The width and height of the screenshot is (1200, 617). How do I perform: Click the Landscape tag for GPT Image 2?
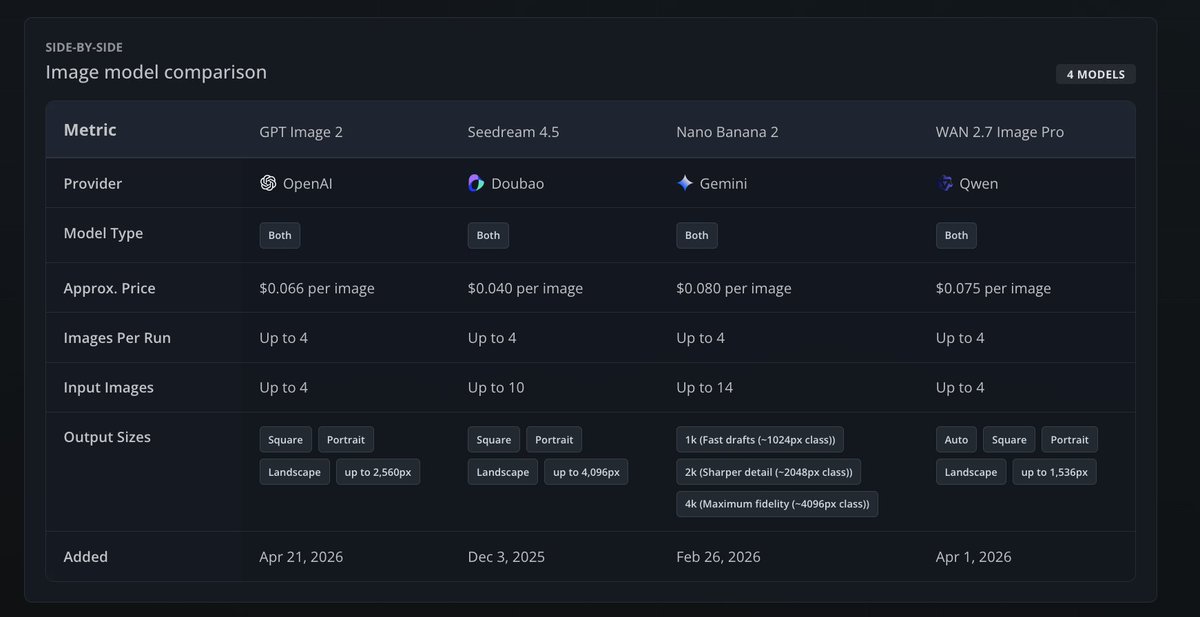point(294,472)
